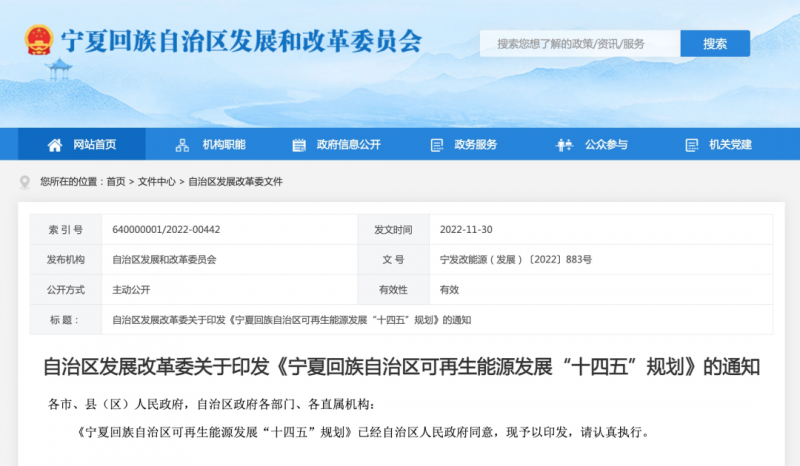Click the document icon beside 机关党建
Image resolution: width=800 pixels, height=466 pixels.
pyautogui.click(x=691, y=145)
